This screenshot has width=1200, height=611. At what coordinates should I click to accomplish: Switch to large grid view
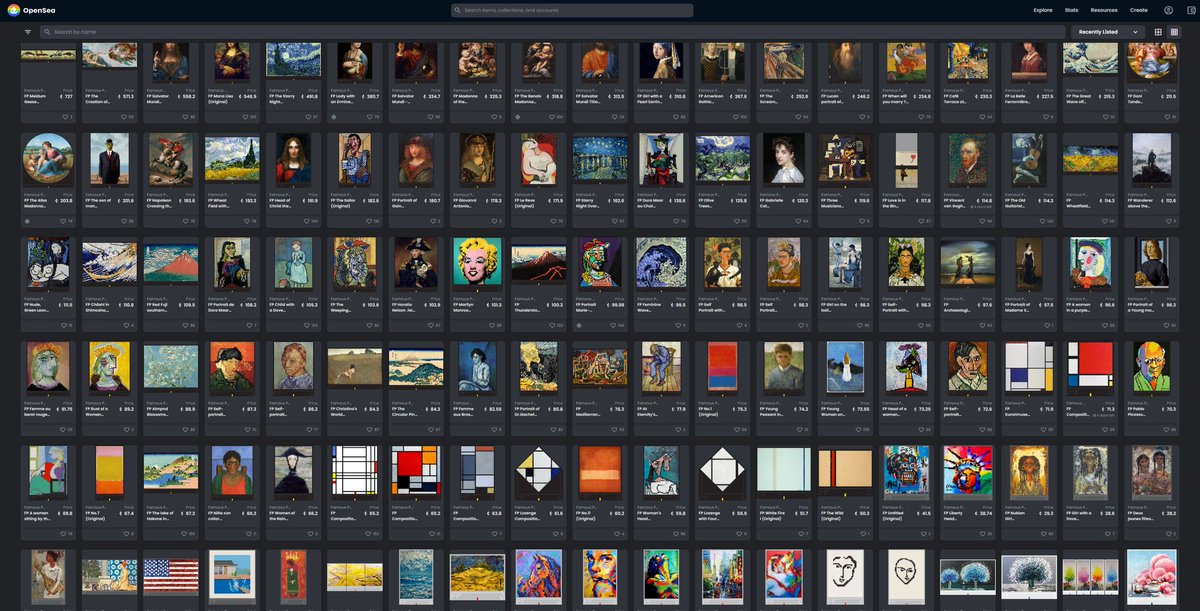click(x=1158, y=32)
